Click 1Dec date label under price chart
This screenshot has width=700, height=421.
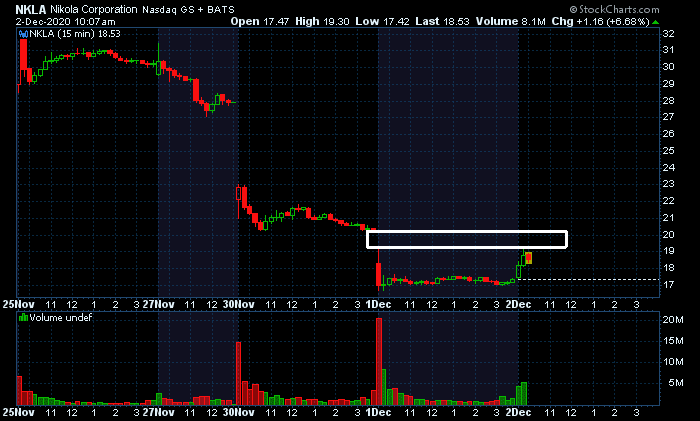[x=378, y=304]
